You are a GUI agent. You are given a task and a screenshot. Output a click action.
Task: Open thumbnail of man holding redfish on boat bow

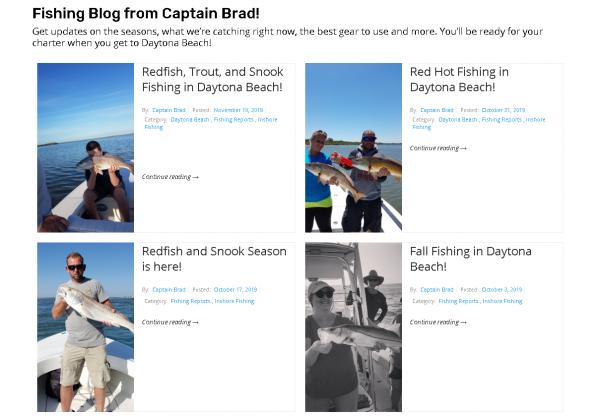86,148
